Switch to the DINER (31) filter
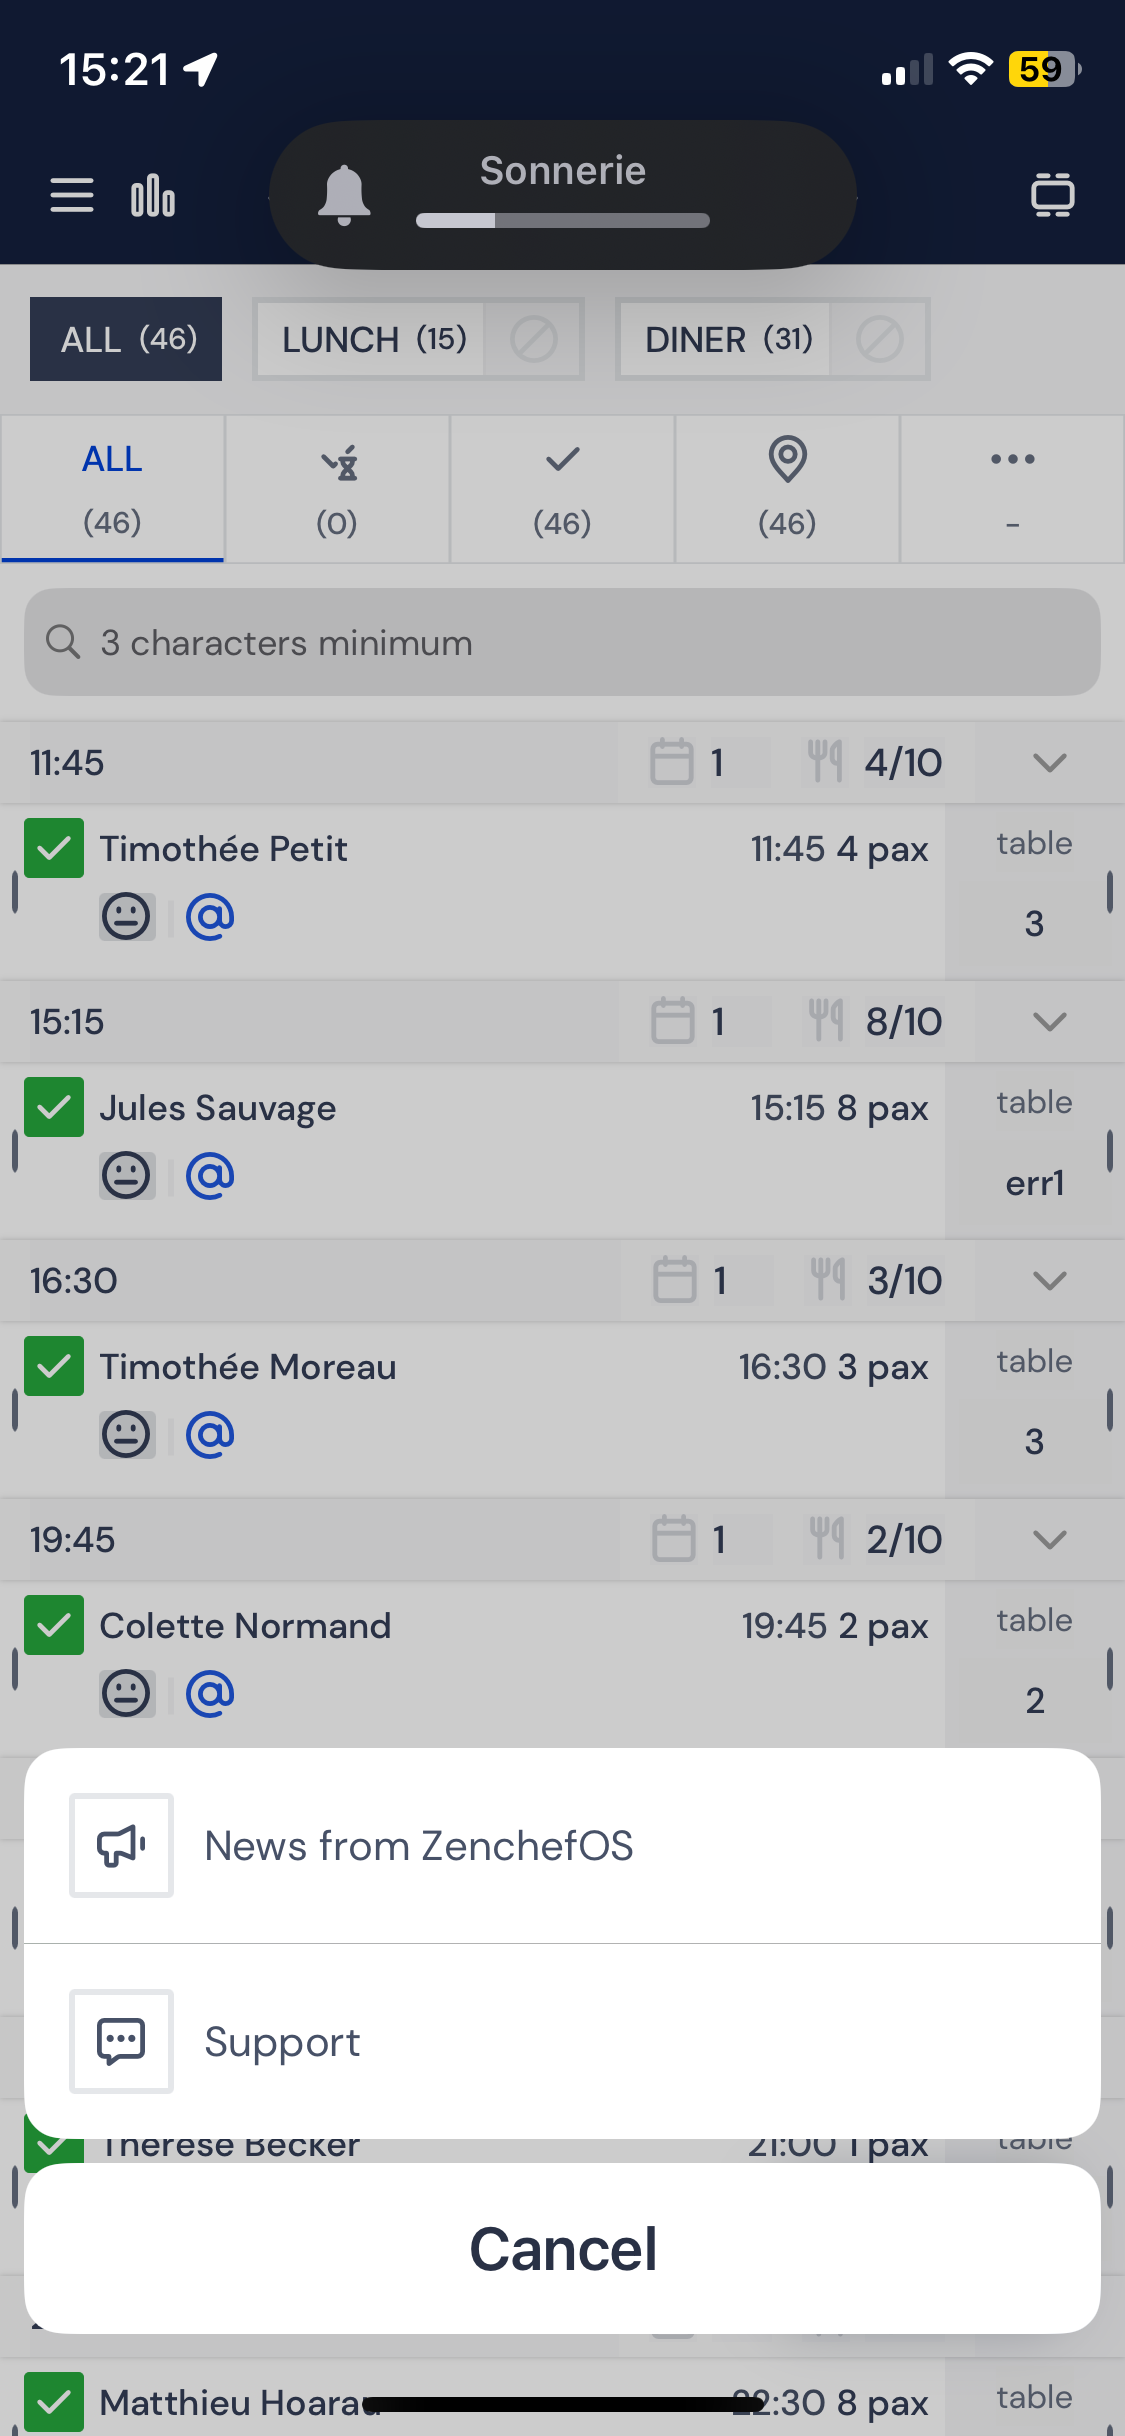1125x2436 pixels. pyautogui.click(x=727, y=339)
